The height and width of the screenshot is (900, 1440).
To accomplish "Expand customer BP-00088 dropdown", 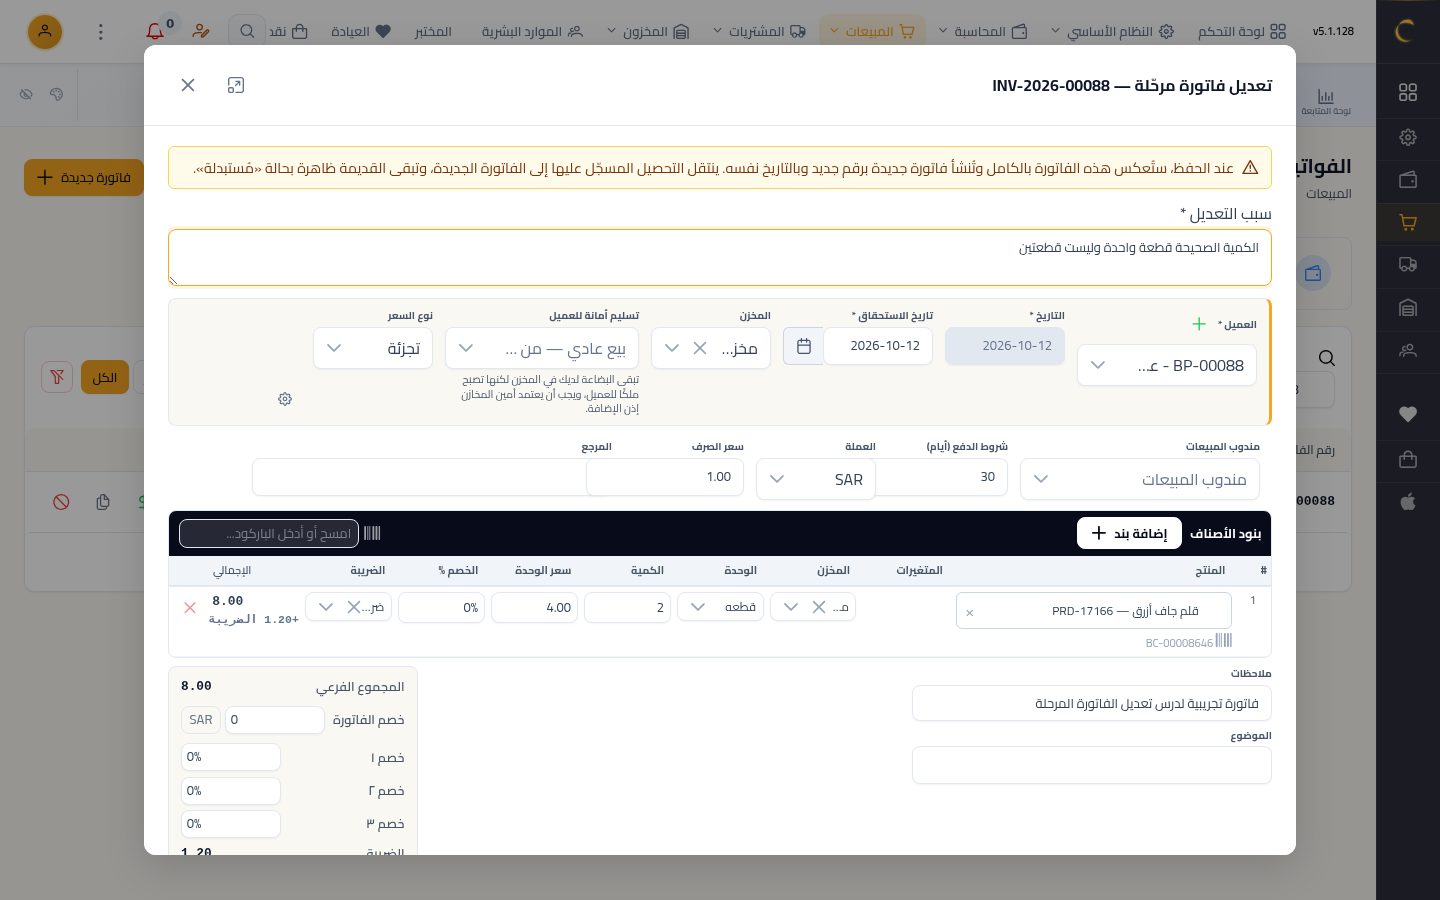I will [x=1097, y=365].
